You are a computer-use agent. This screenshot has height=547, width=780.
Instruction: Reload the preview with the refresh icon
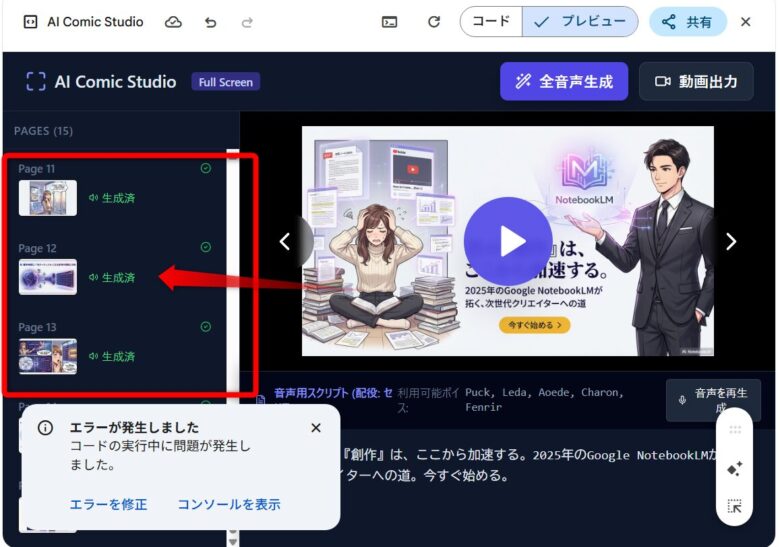click(x=434, y=22)
